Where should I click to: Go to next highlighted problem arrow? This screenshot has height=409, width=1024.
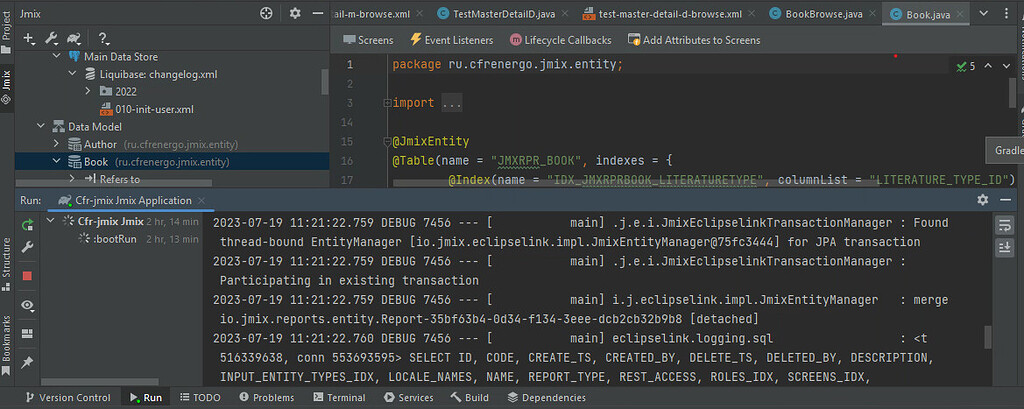tap(1006, 65)
